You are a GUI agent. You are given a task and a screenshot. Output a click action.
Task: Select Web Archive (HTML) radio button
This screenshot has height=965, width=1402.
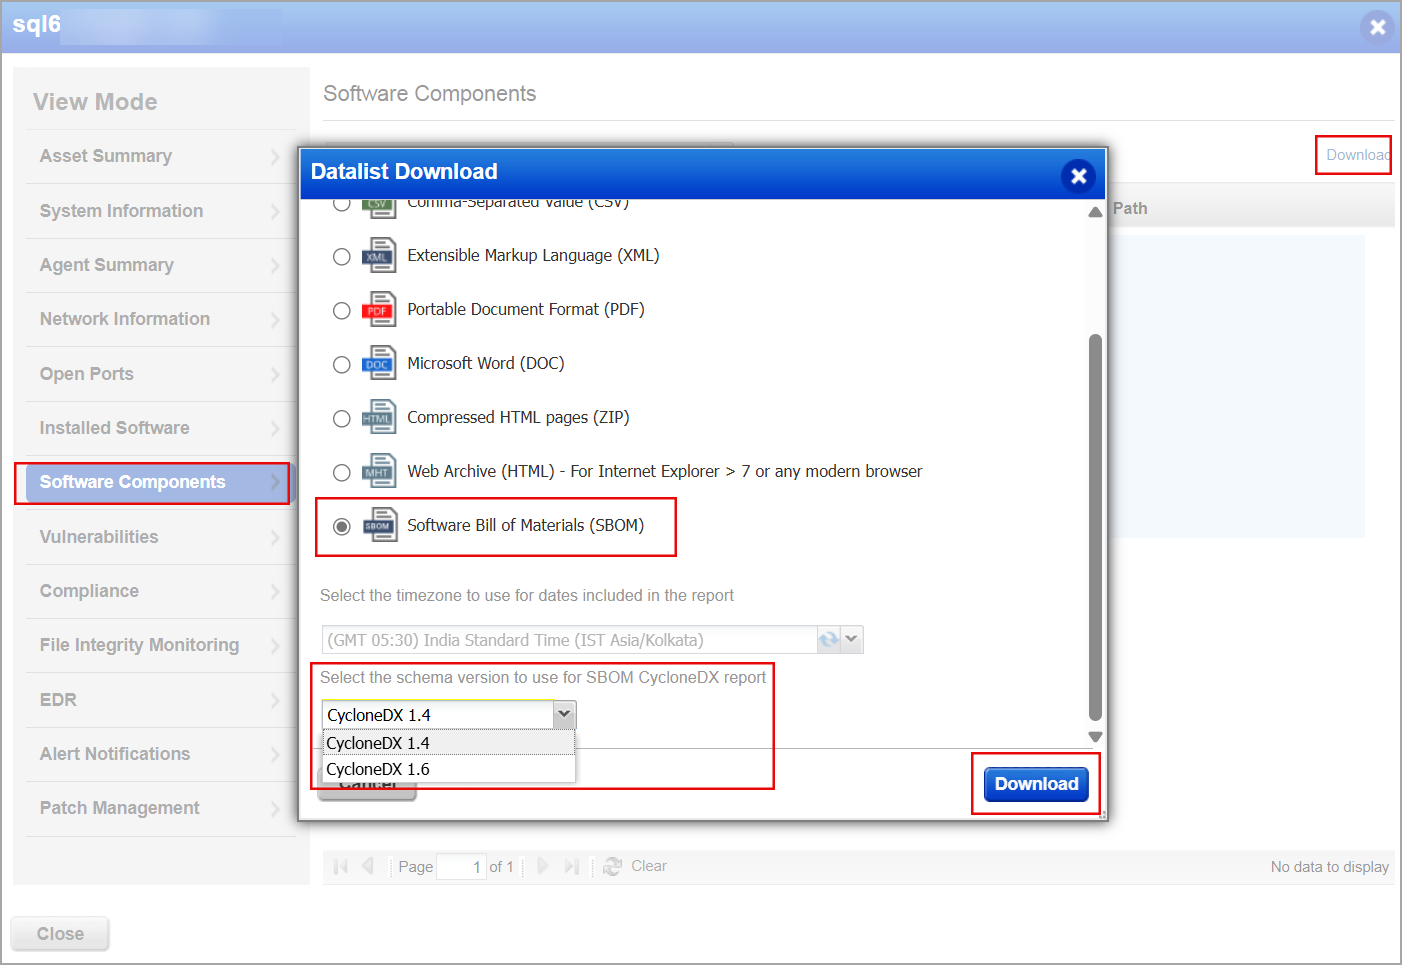[342, 473]
